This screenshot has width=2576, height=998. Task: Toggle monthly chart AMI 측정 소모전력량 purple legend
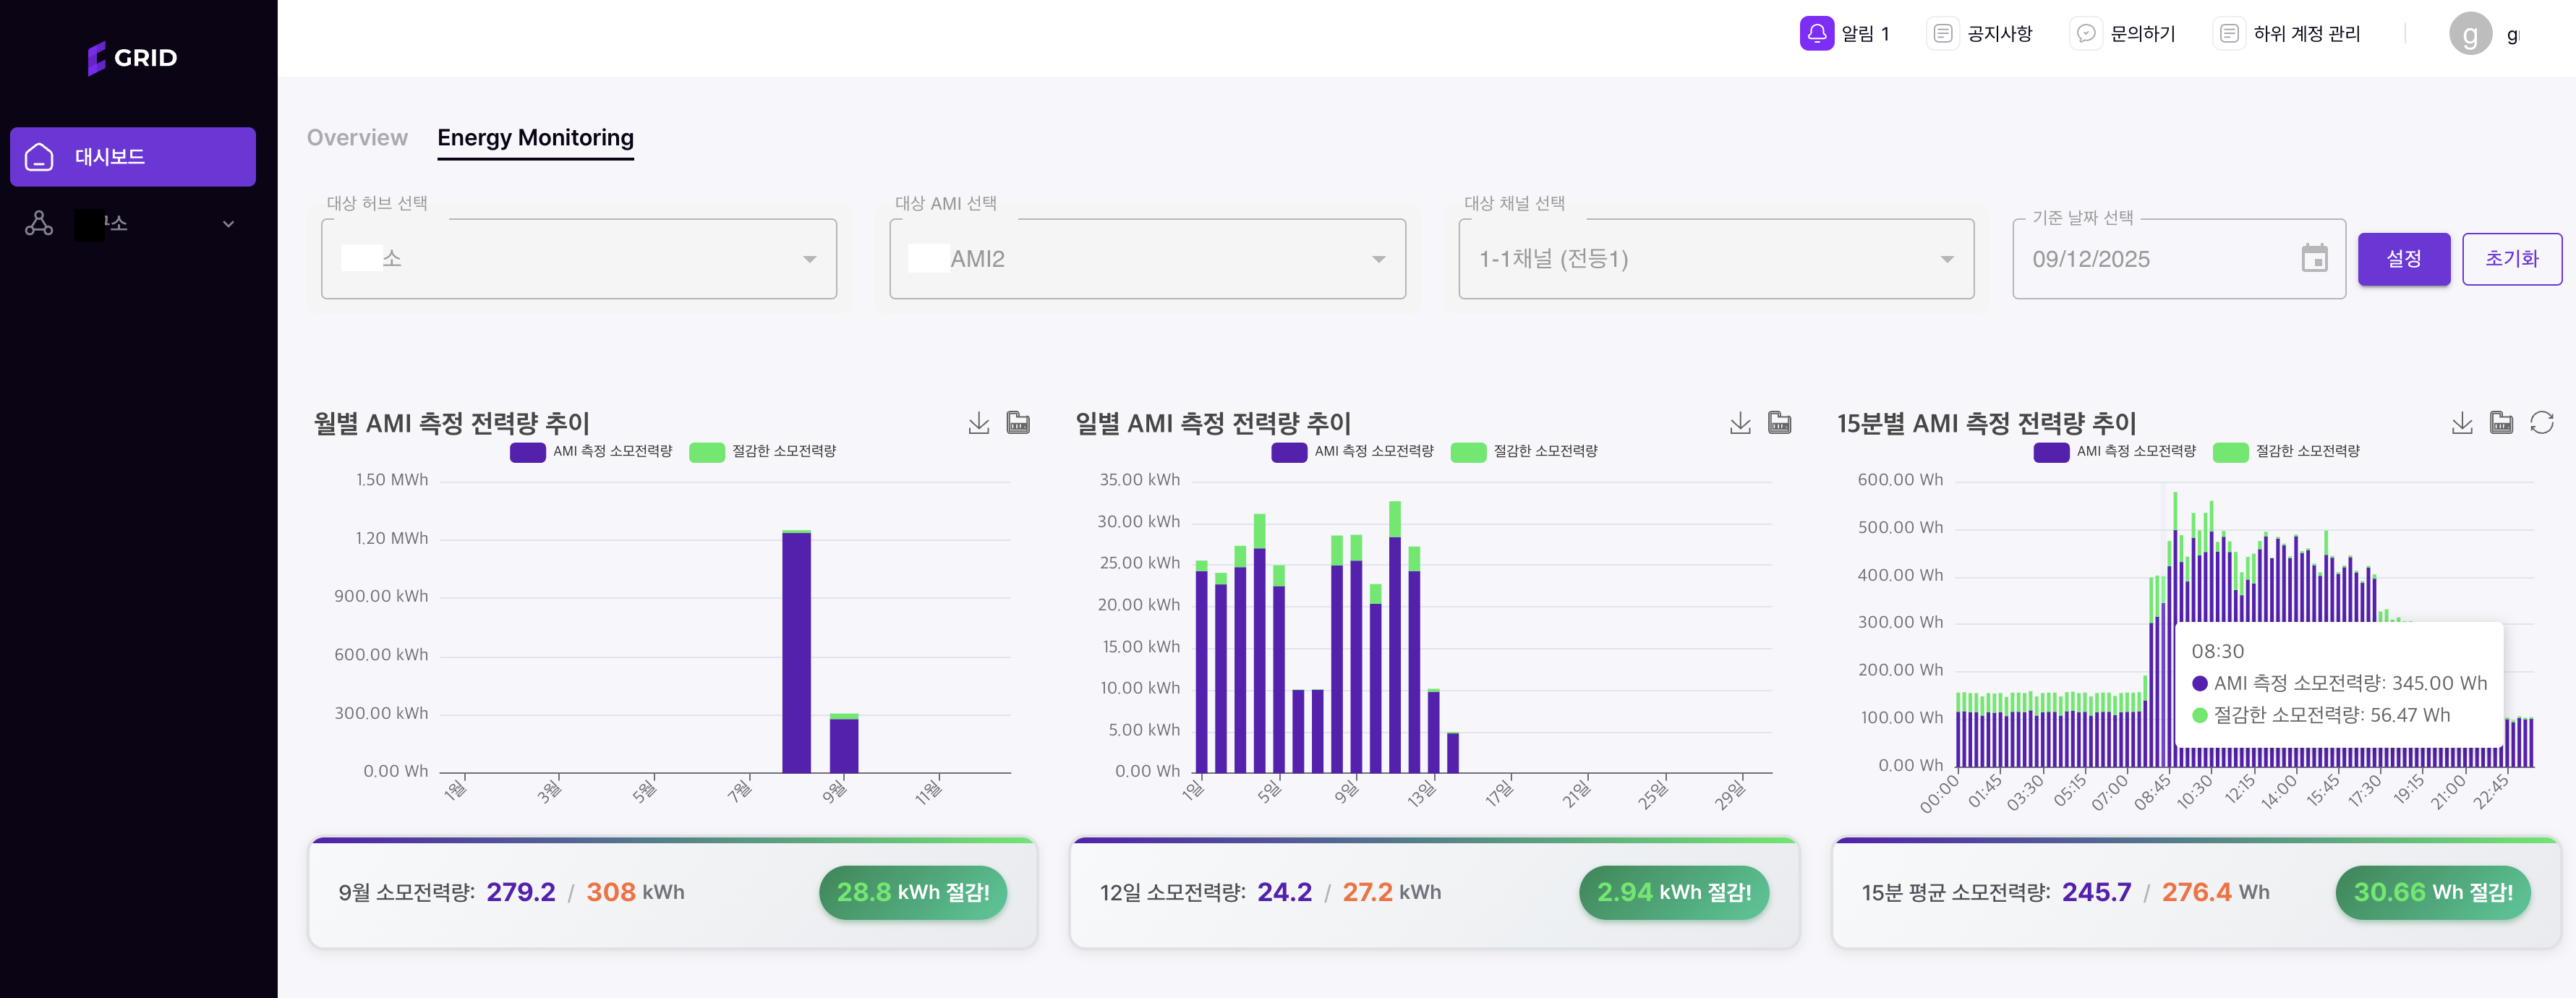click(591, 452)
